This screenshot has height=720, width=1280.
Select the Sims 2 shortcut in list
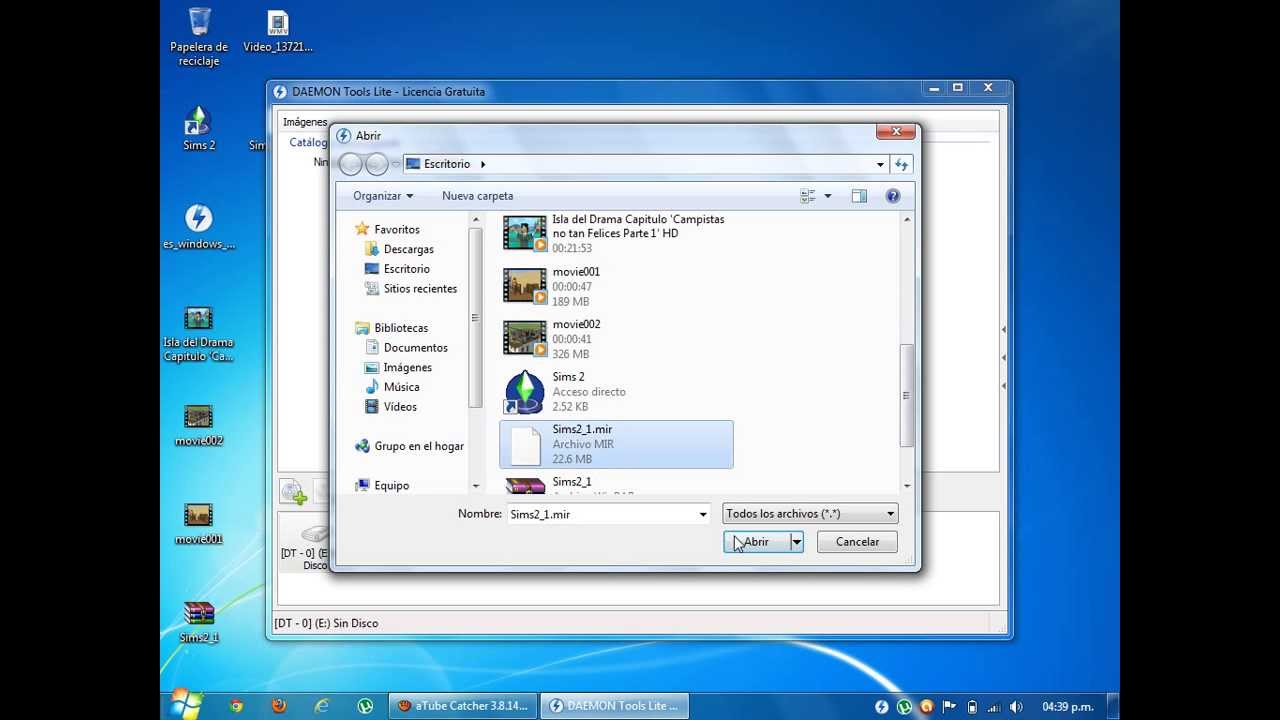pyautogui.click(x=616, y=392)
